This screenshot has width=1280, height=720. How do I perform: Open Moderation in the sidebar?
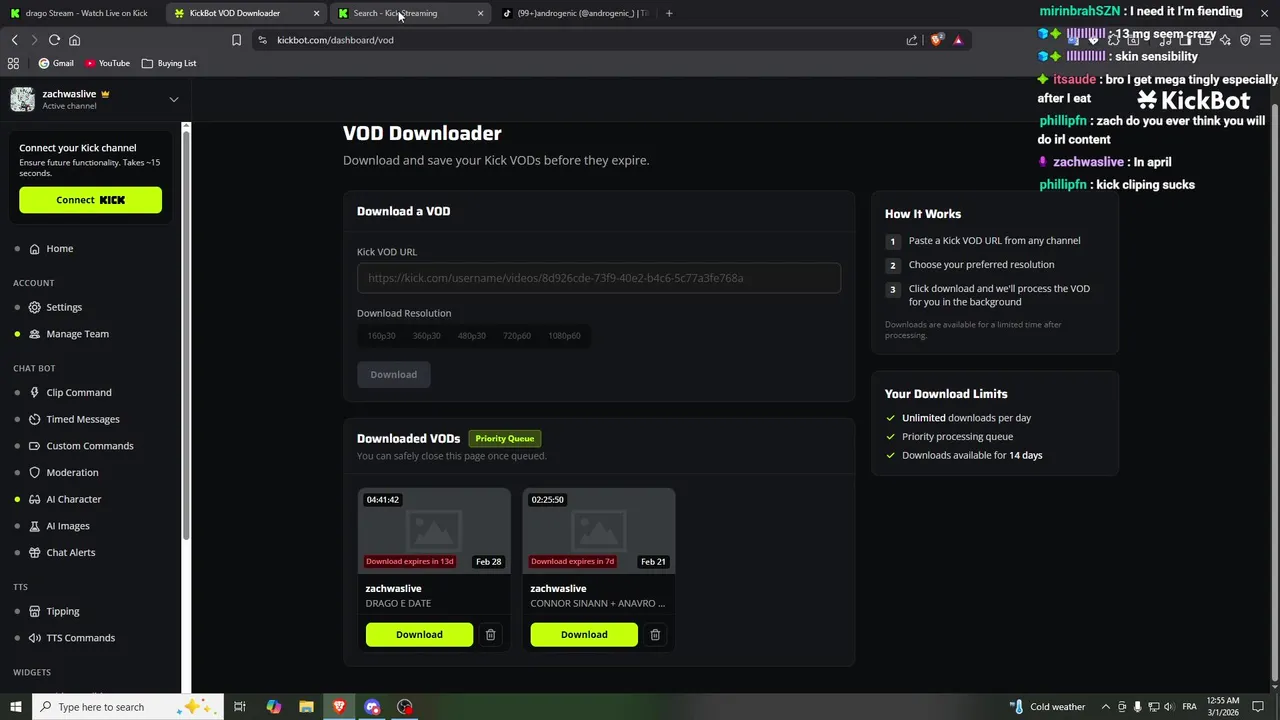pos(72,473)
